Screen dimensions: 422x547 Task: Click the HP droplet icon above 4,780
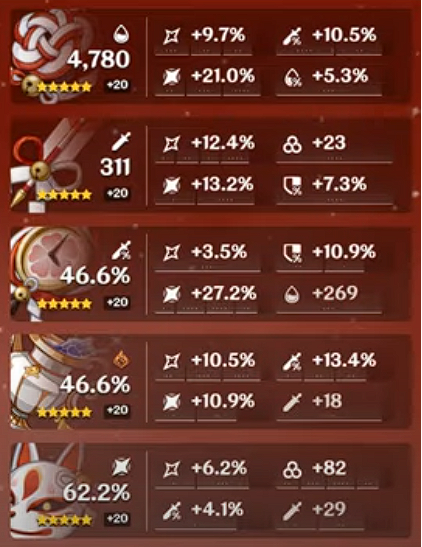click(x=121, y=34)
